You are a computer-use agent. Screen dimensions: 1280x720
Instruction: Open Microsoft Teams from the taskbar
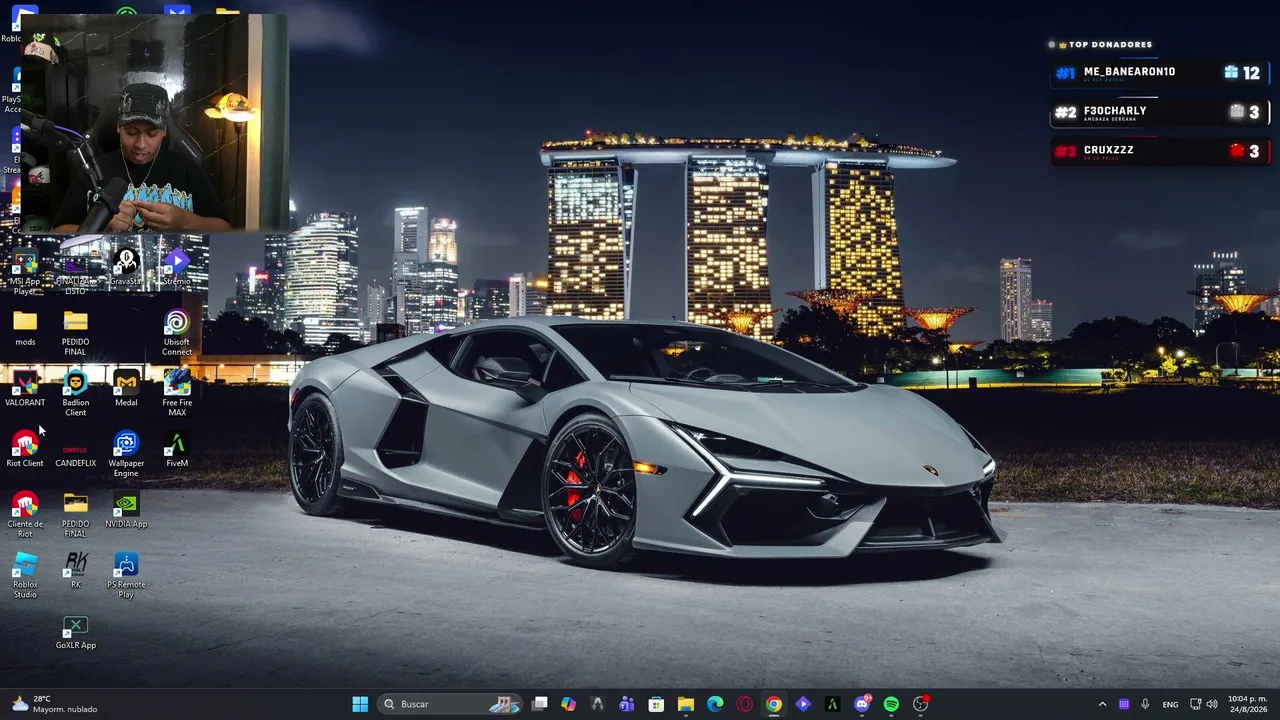pos(627,704)
